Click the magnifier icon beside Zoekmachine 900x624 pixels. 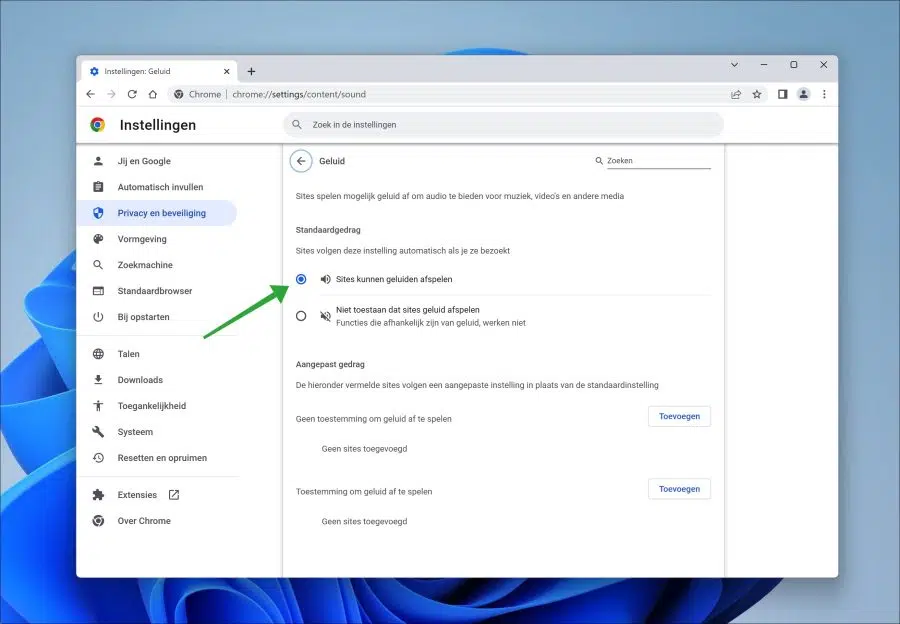click(98, 265)
